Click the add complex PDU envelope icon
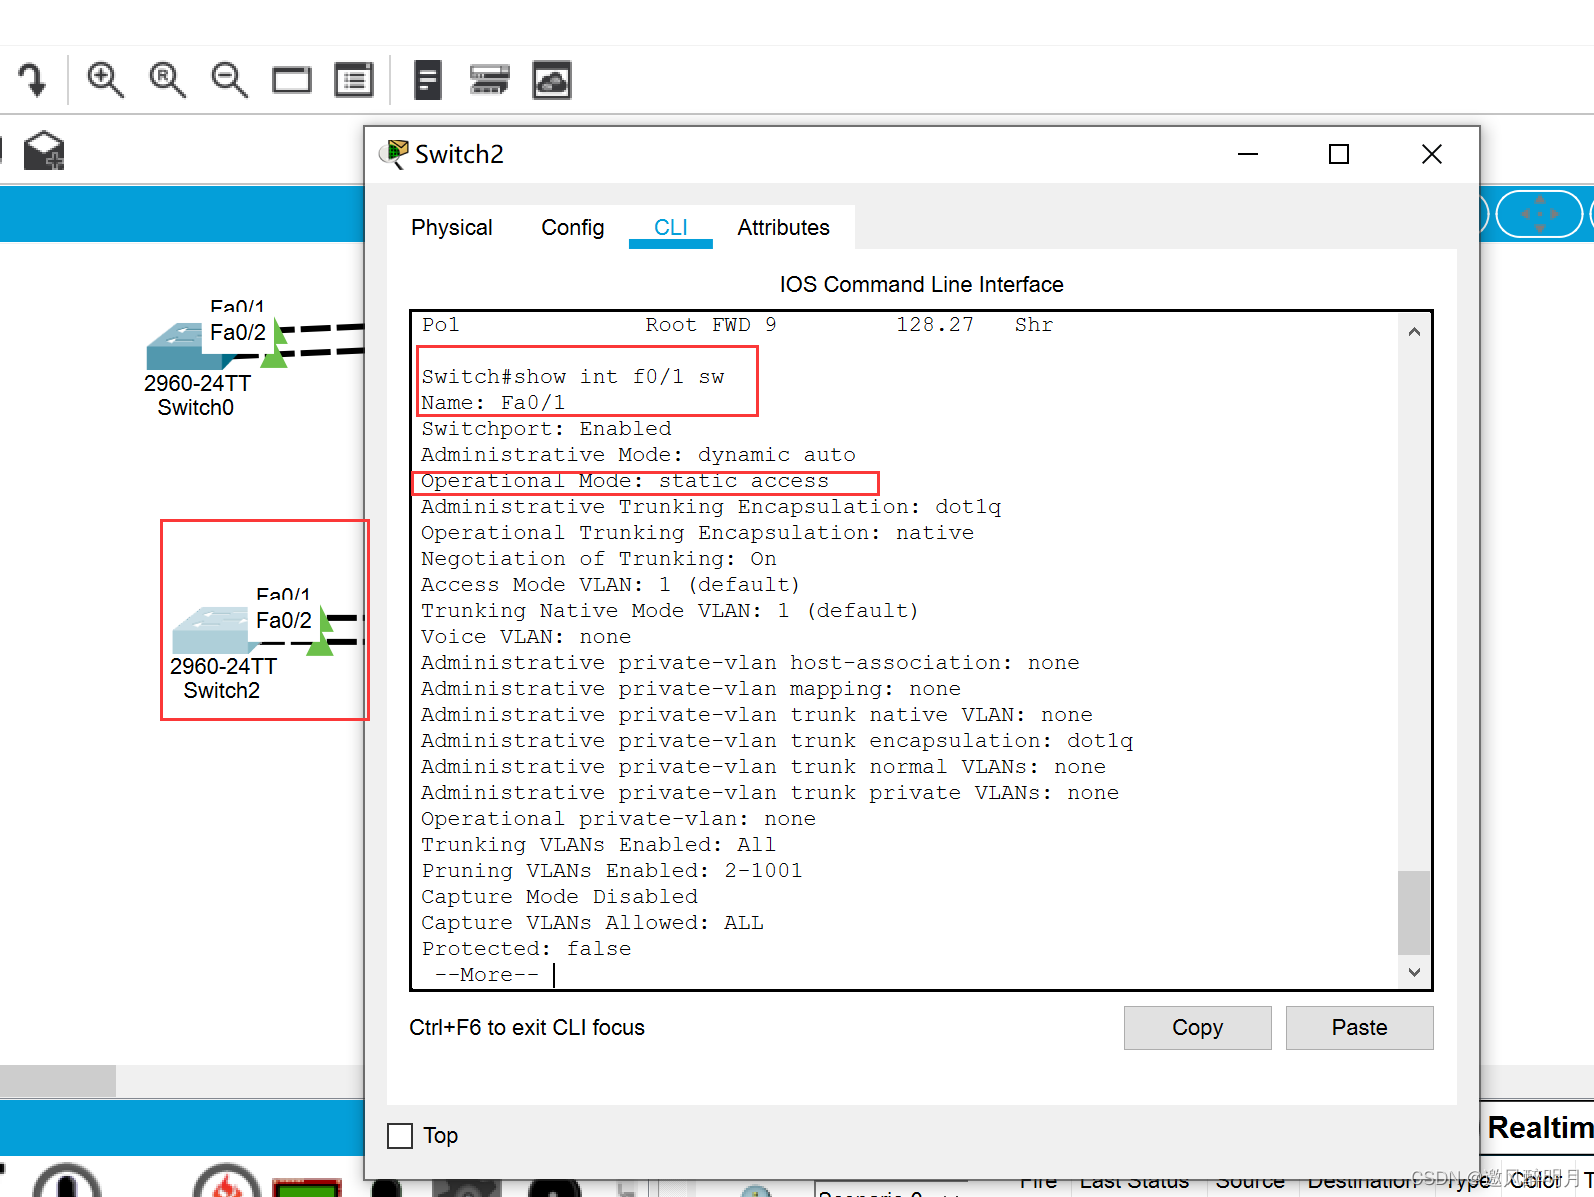Screen dimensions: 1594x1197 click(44, 151)
